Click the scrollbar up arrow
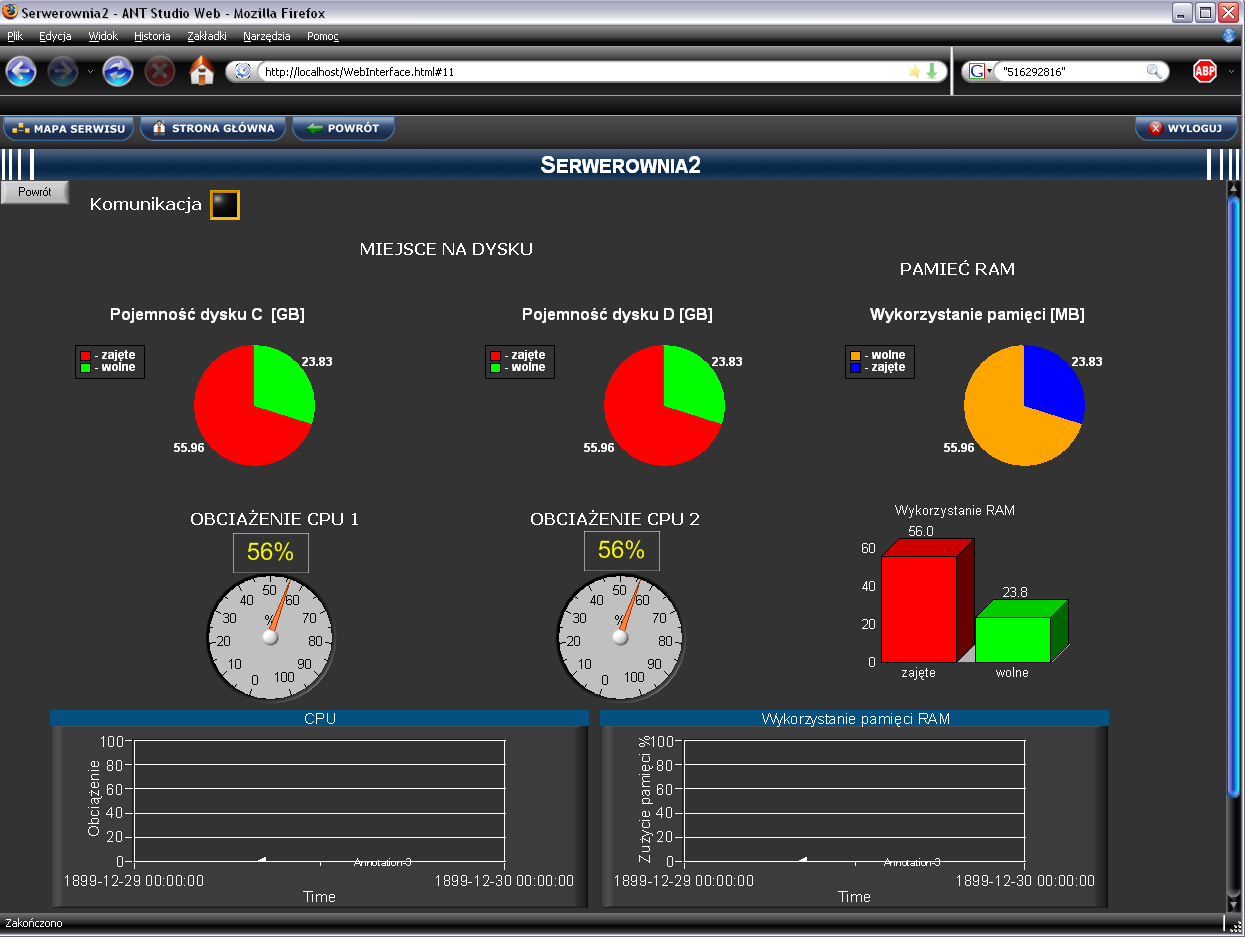1245x937 pixels. tap(1233, 188)
